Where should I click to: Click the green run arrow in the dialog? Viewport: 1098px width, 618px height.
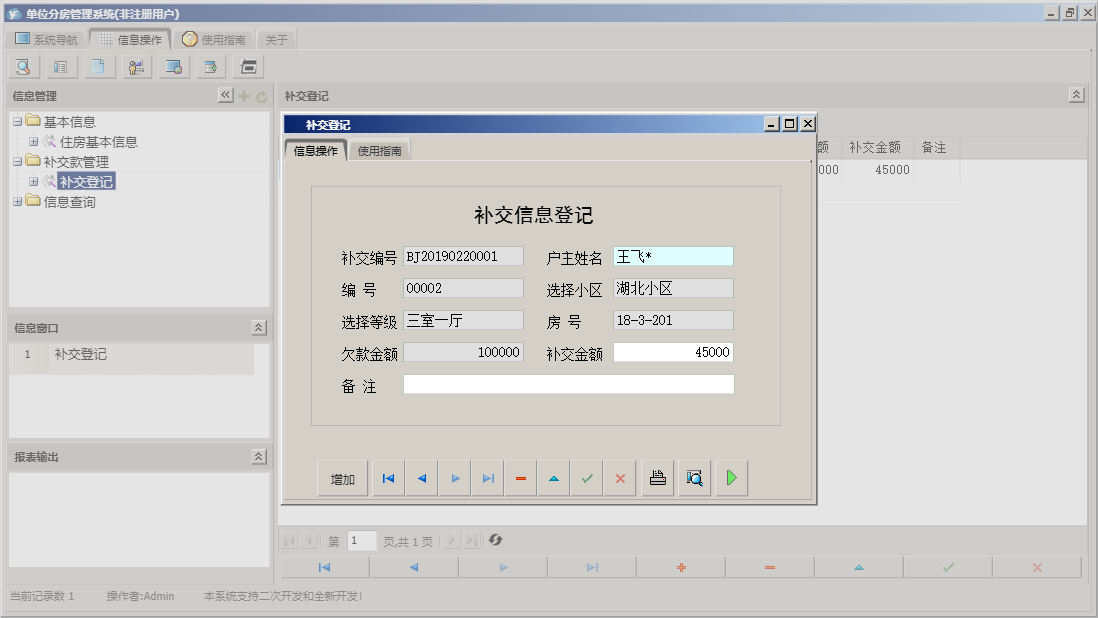pos(731,478)
